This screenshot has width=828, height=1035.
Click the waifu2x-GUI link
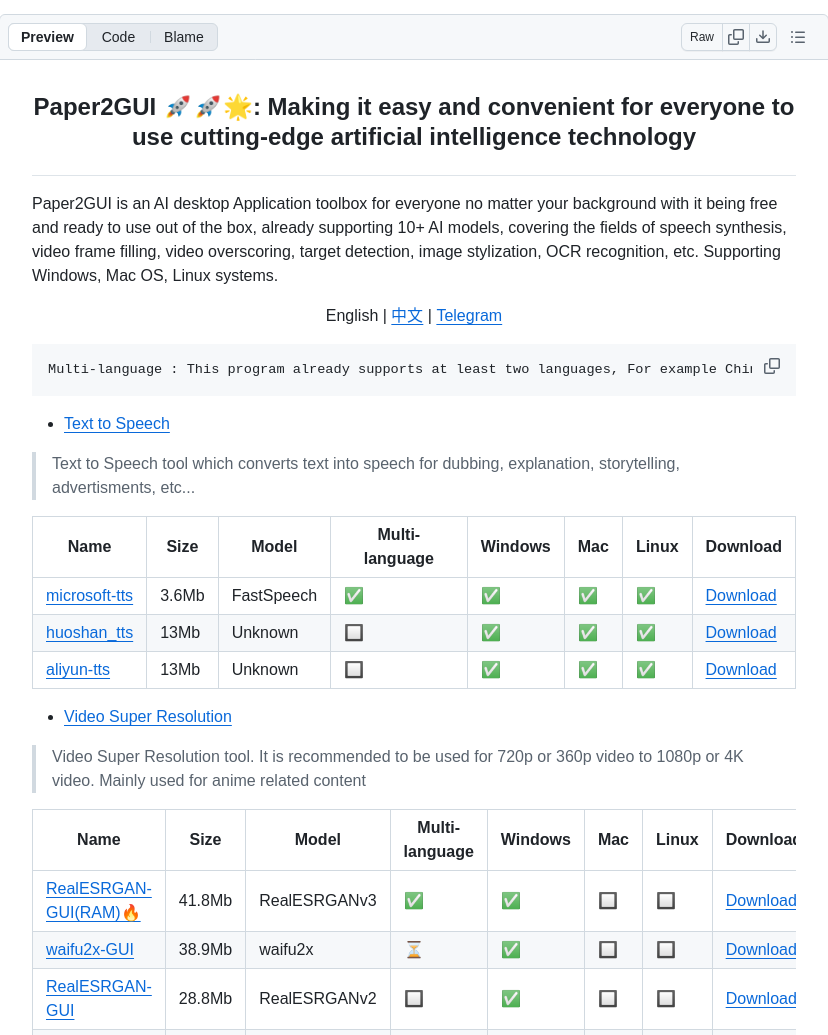(x=90, y=950)
